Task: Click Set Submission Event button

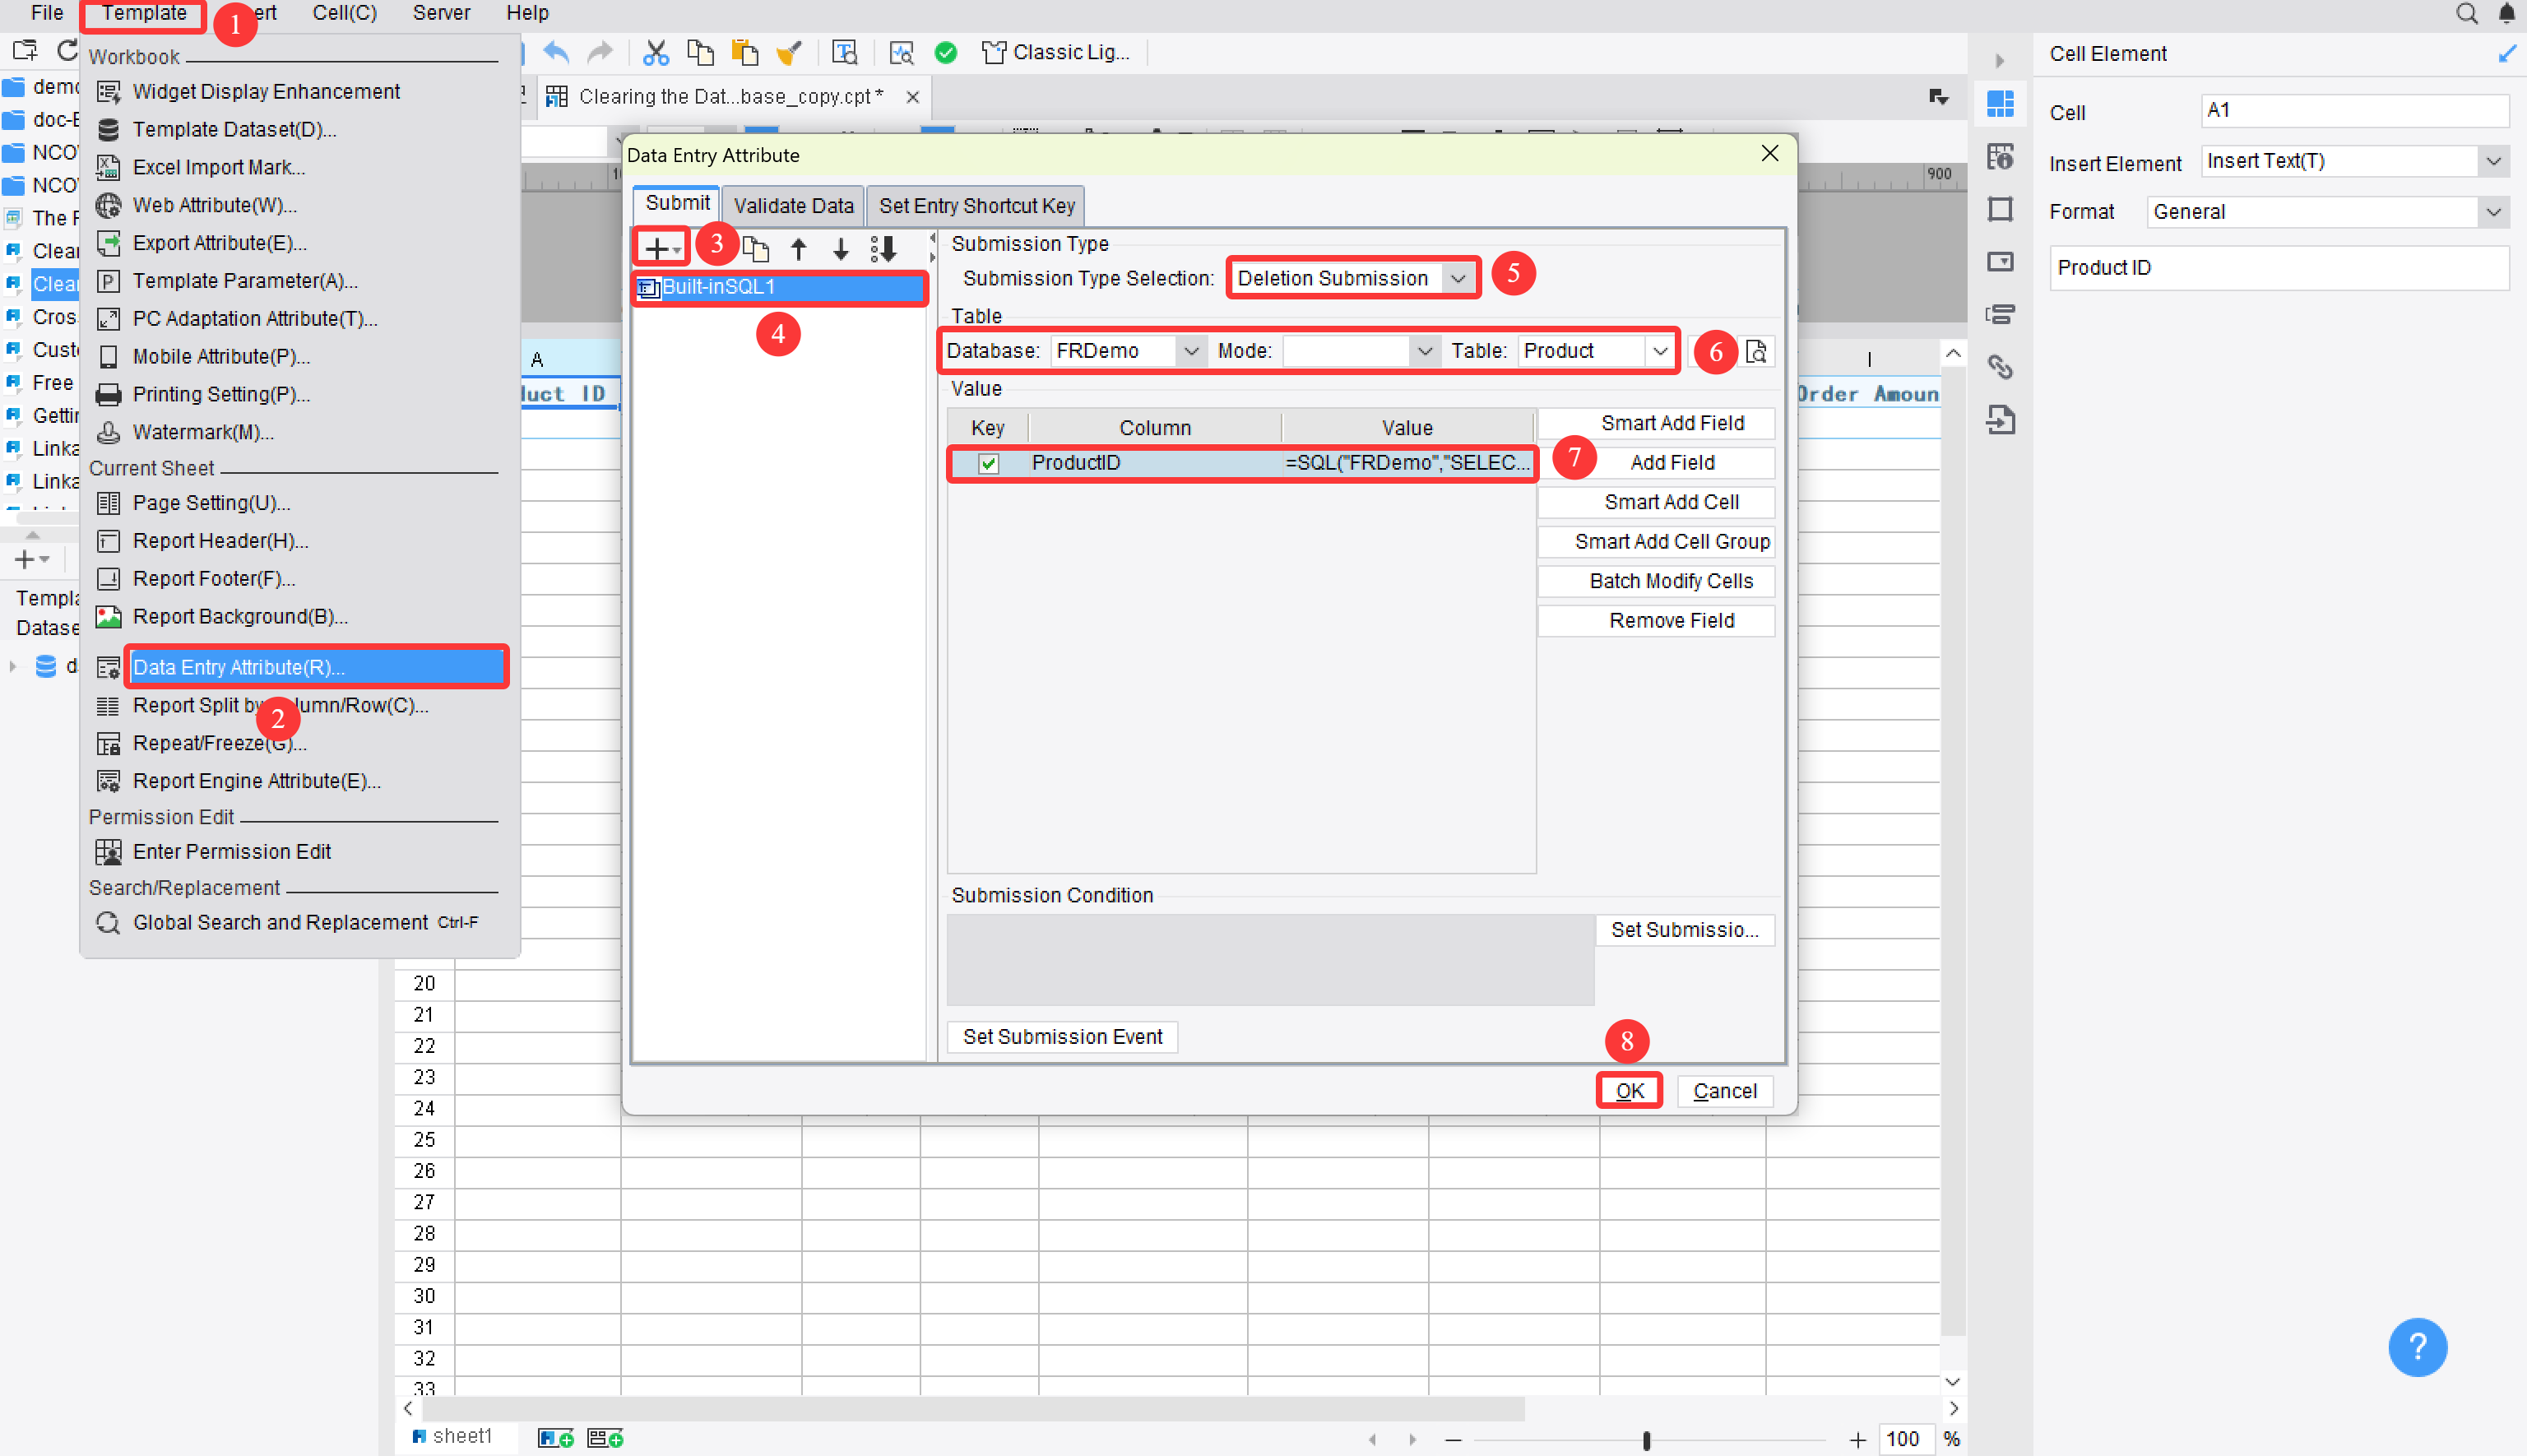Action: (1061, 1036)
